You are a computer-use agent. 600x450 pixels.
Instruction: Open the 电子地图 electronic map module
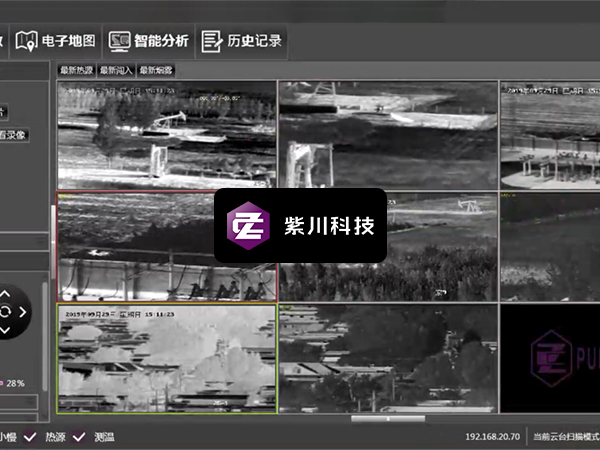[55, 41]
